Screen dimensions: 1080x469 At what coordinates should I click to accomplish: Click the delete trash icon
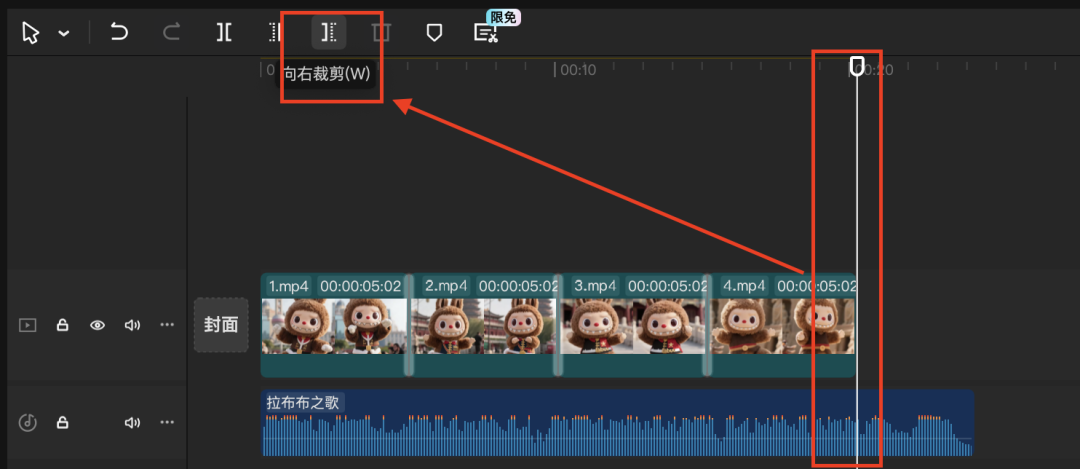click(381, 33)
